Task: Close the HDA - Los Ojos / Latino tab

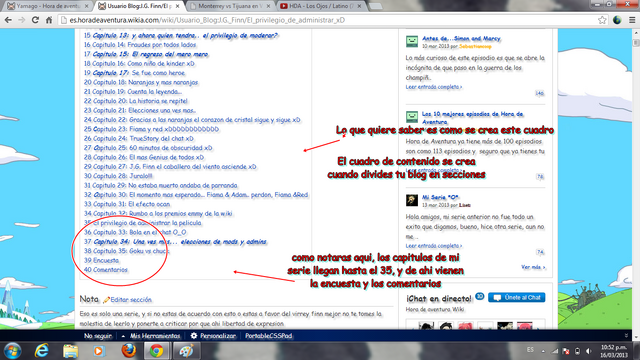Action: click(359, 6)
